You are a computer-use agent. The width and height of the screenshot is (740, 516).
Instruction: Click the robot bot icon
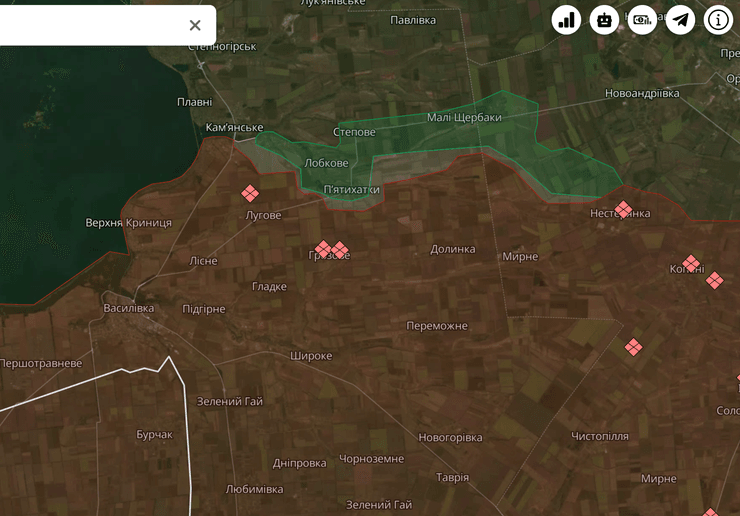point(605,20)
